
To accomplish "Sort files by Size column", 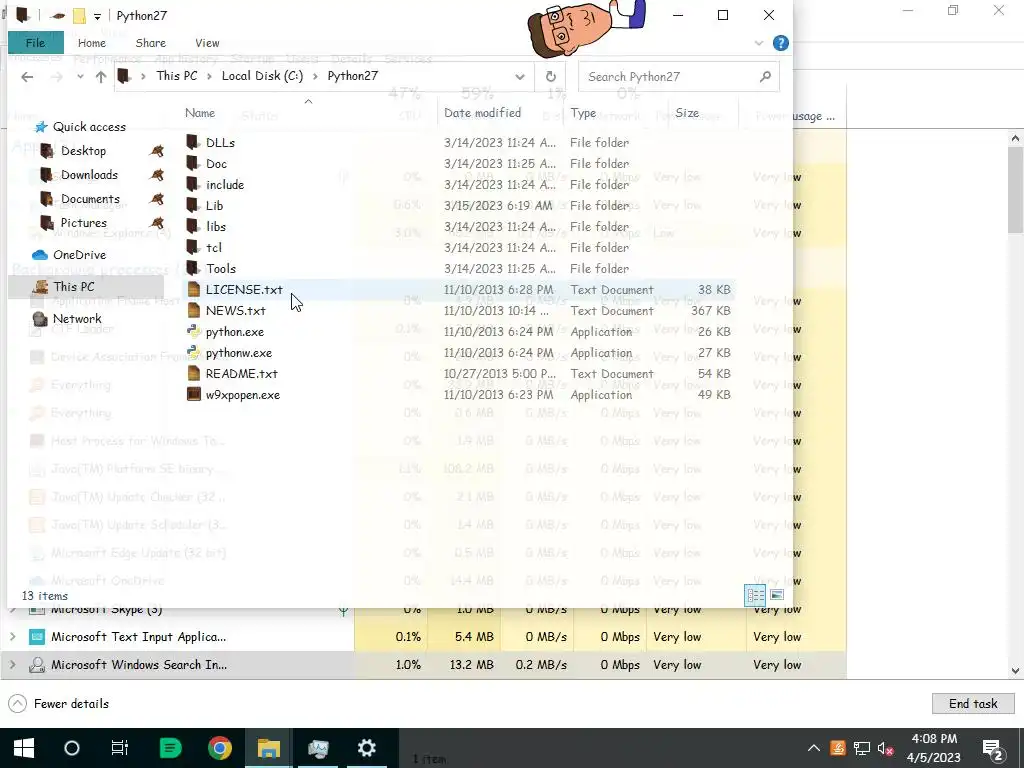I will (x=686, y=113).
